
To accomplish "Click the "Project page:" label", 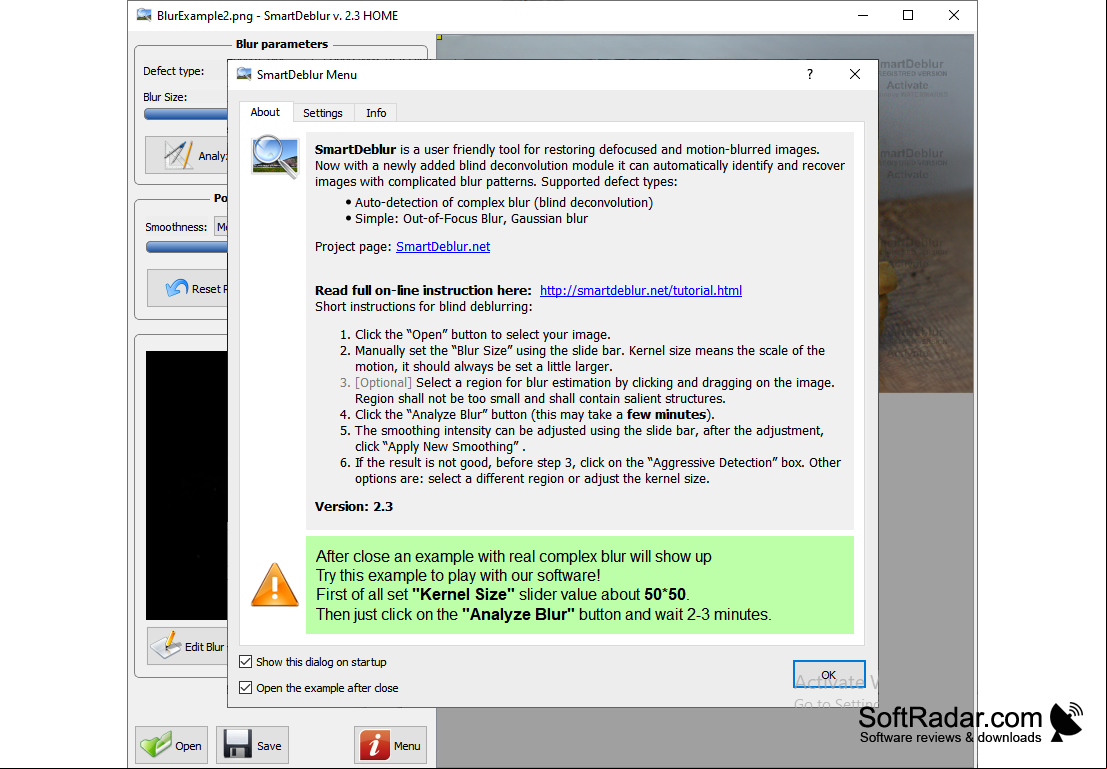I will [353, 246].
